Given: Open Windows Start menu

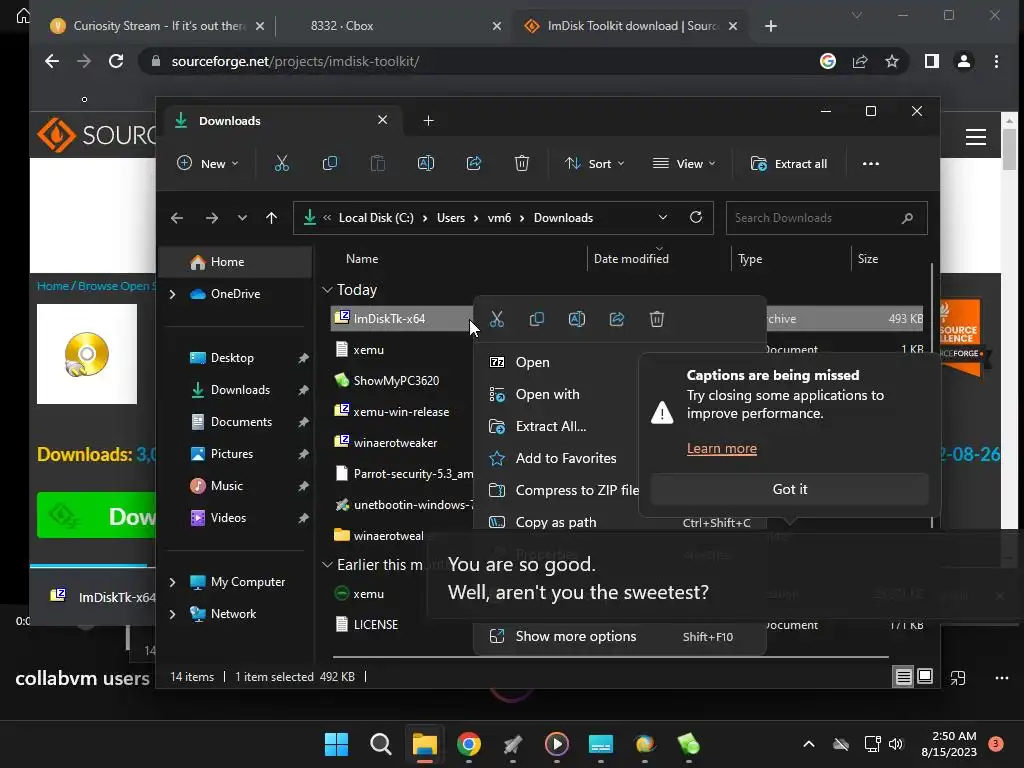Looking at the screenshot, I should (x=336, y=744).
